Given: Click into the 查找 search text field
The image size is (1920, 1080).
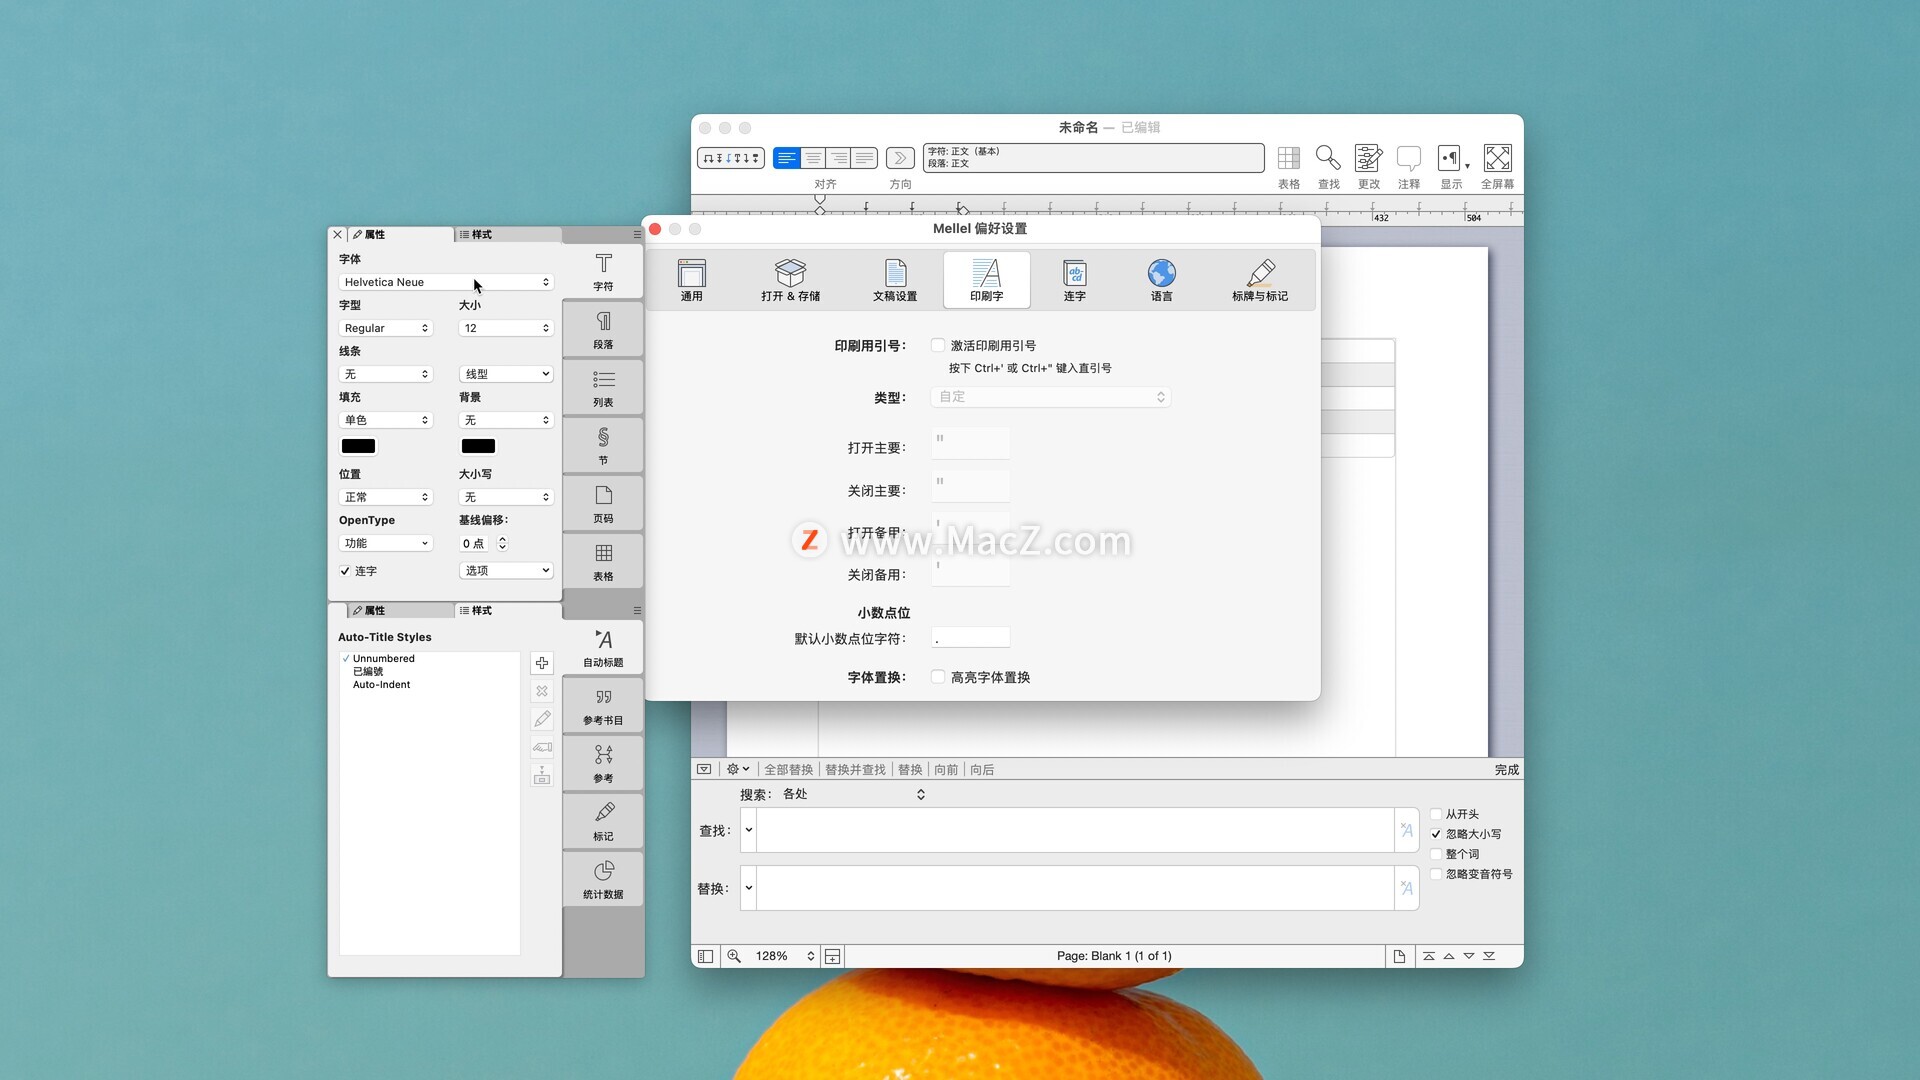Looking at the screenshot, I should [1075, 830].
